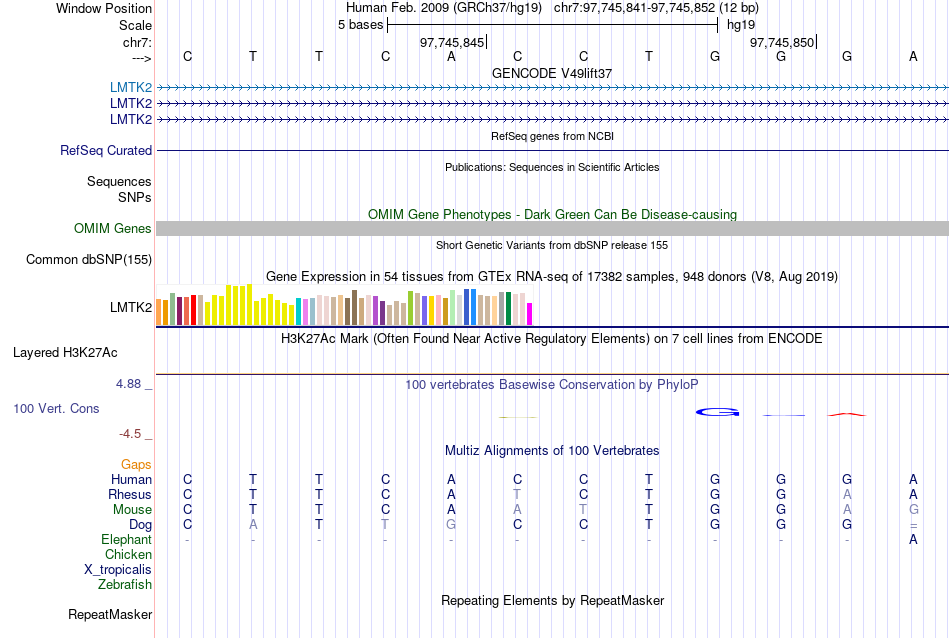Click the RefSeq Curated intron line

(552, 150)
